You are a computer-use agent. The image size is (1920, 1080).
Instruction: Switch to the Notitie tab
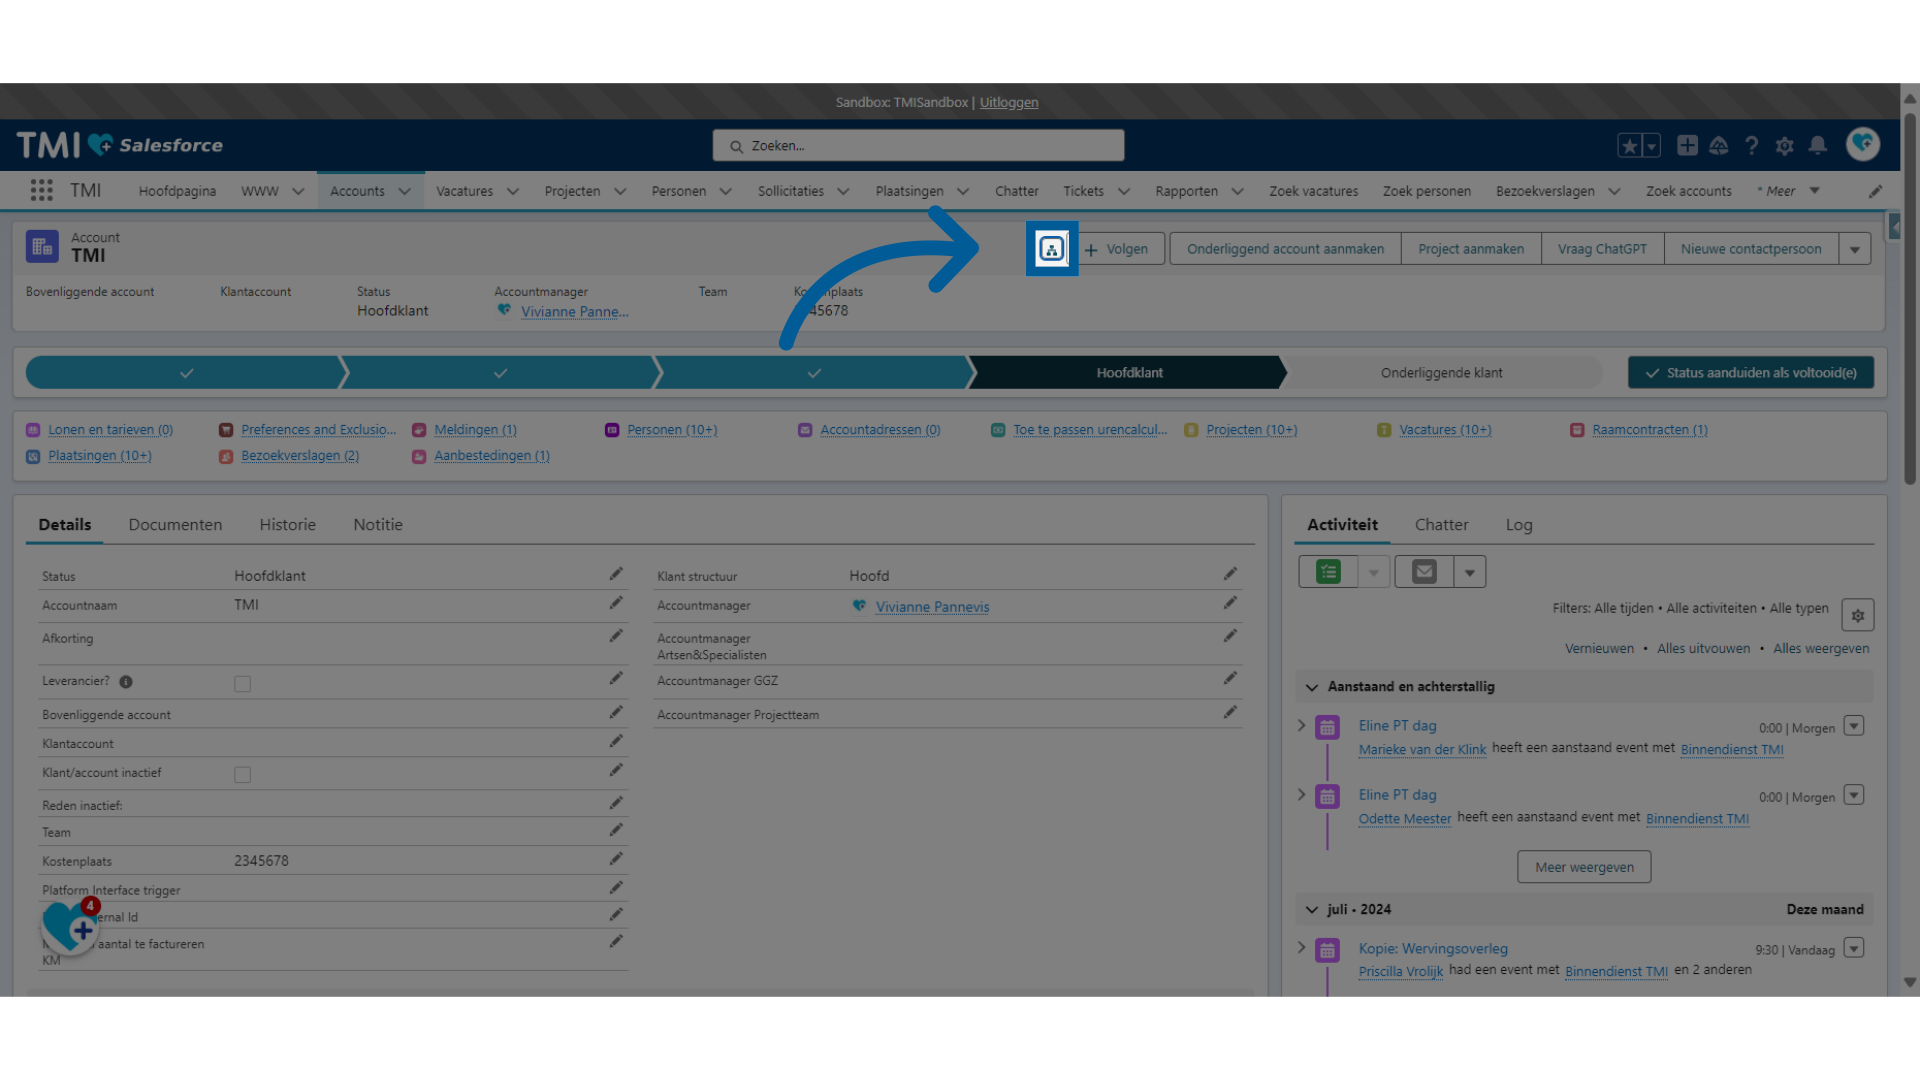pos(378,525)
